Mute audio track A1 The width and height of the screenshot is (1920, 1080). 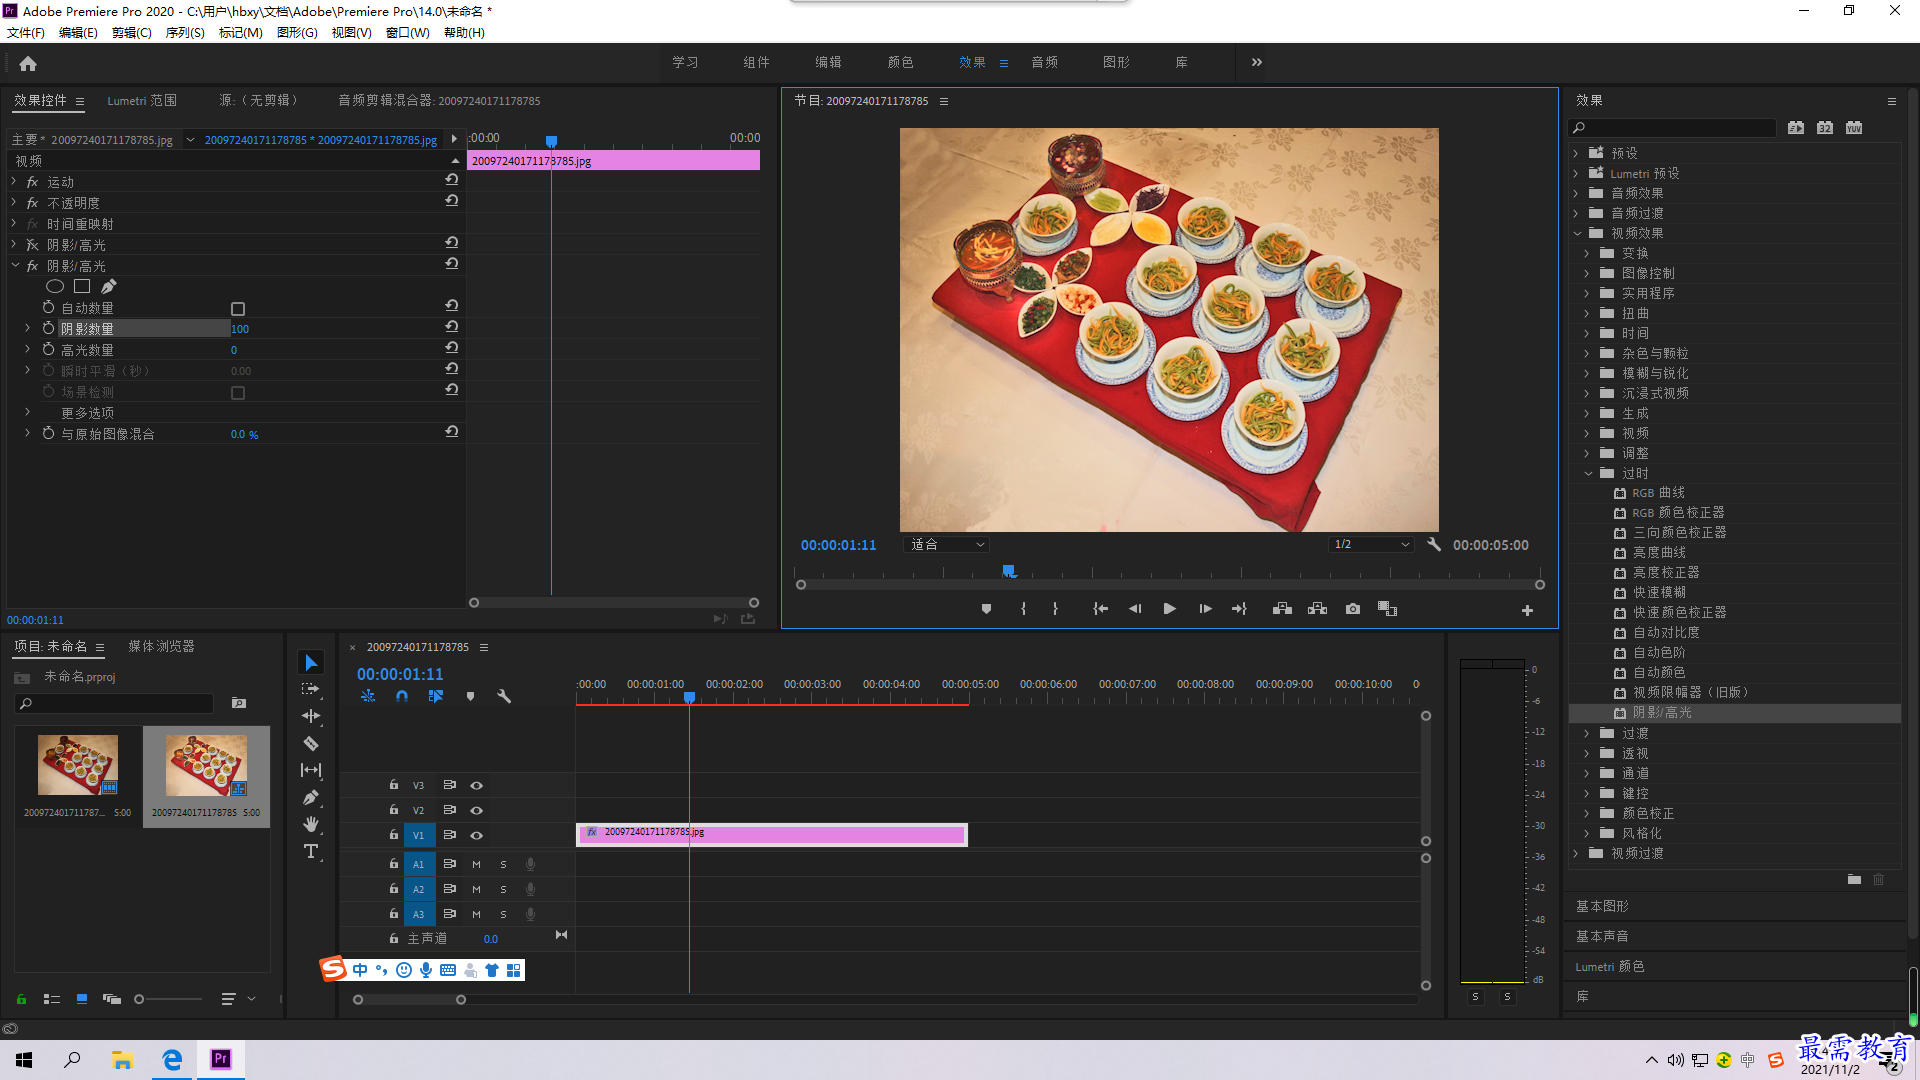(476, 864)
